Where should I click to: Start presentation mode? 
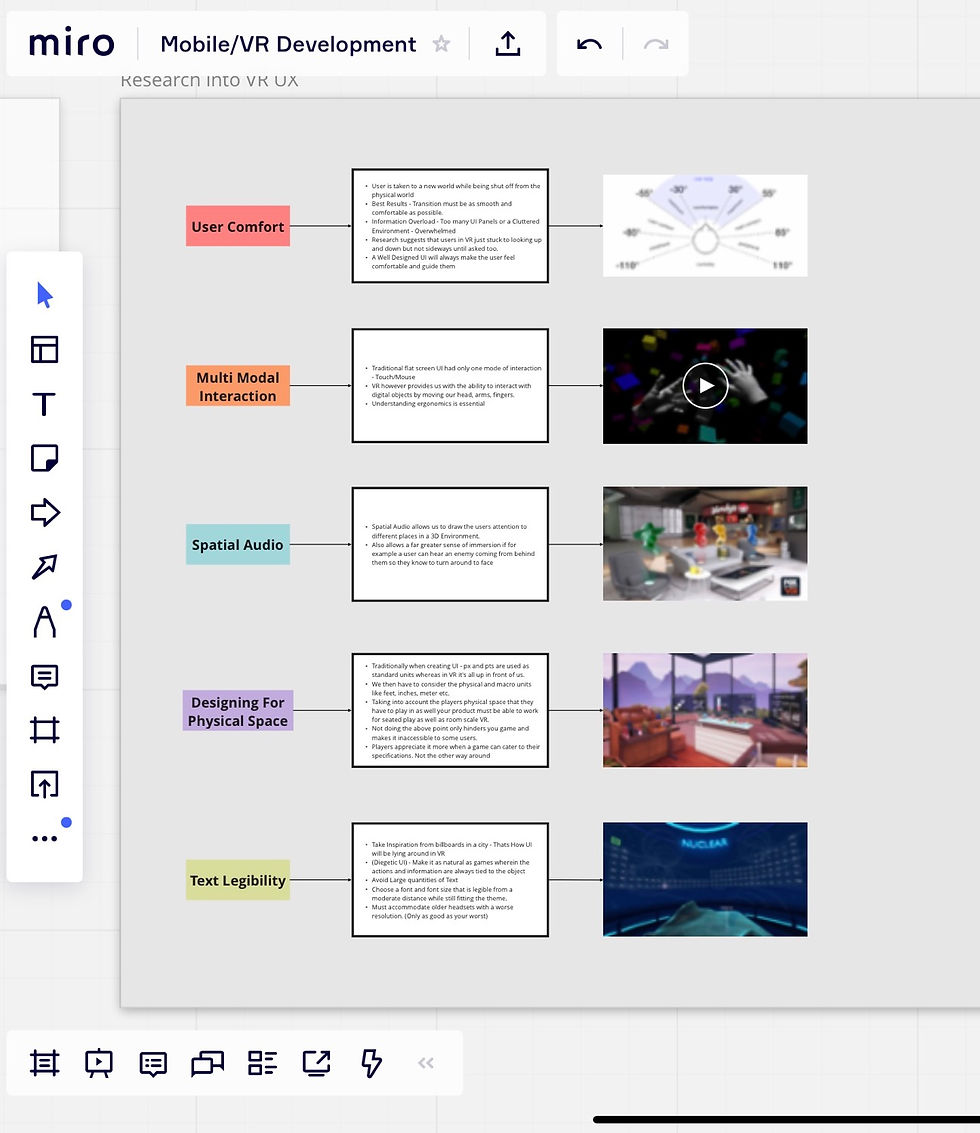point(99,1063)
